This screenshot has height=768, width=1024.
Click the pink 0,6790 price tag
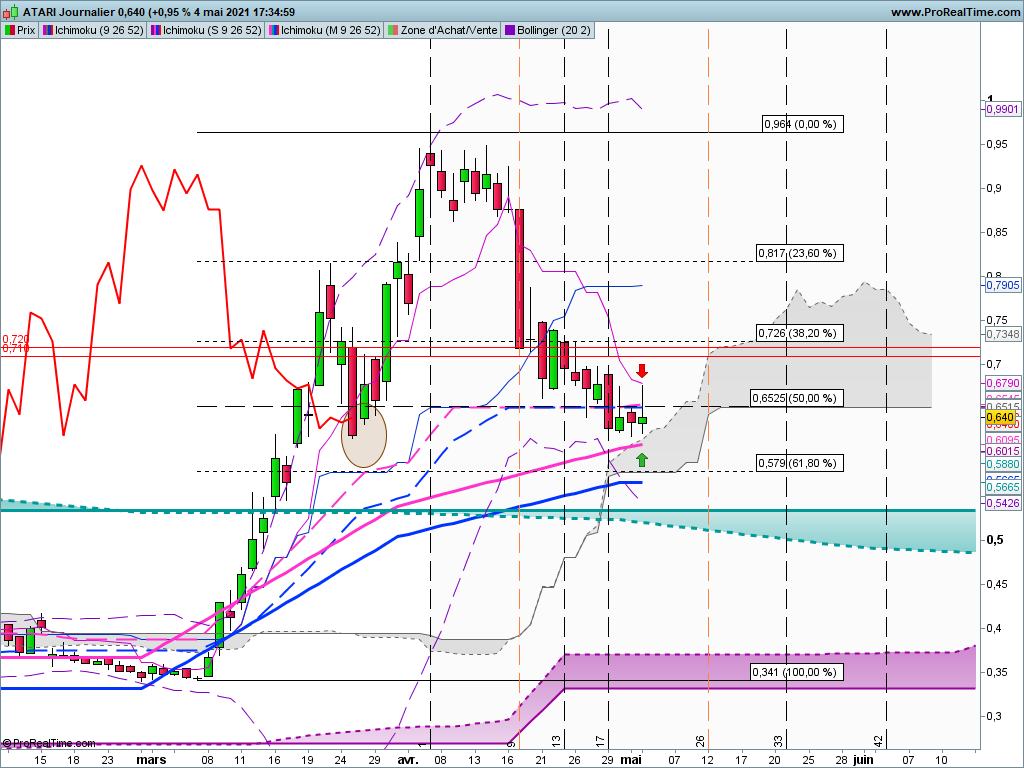[x=1002, y=383]
